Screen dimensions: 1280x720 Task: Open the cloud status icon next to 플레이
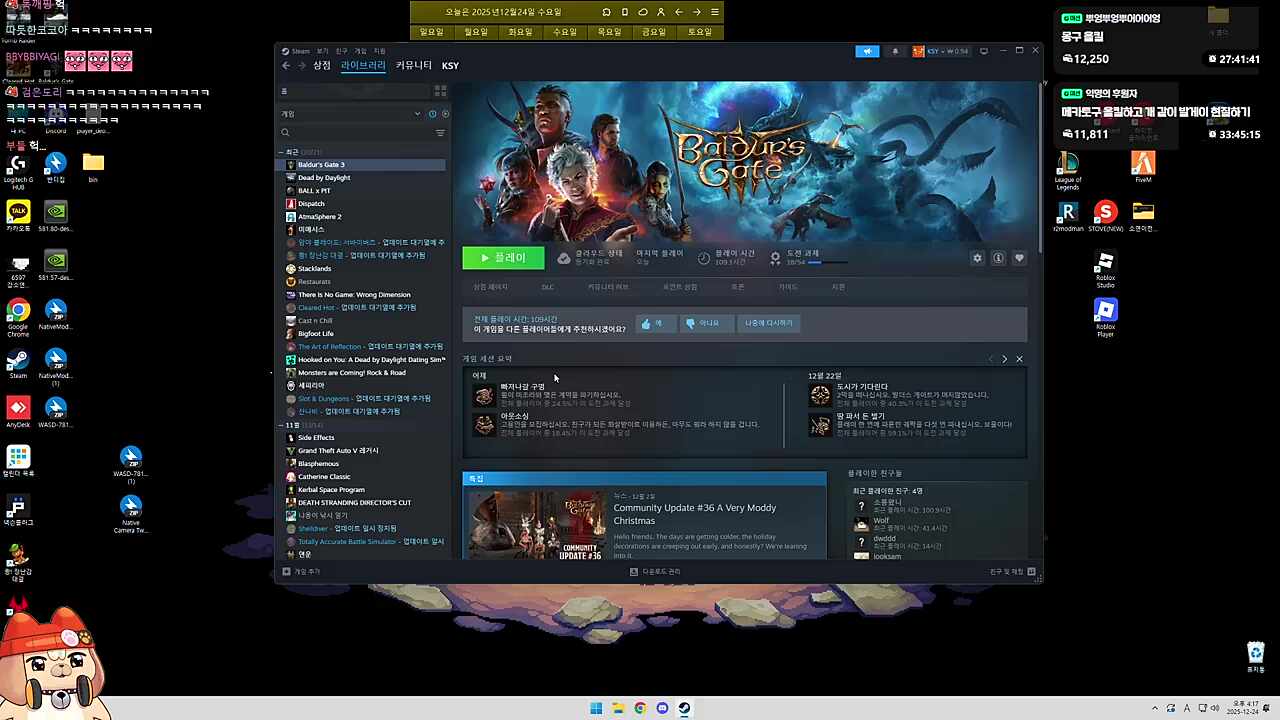tap(564, 258)
